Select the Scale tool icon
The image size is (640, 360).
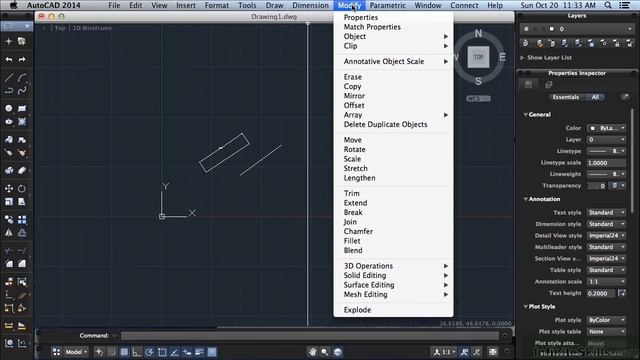click(9, 202)
